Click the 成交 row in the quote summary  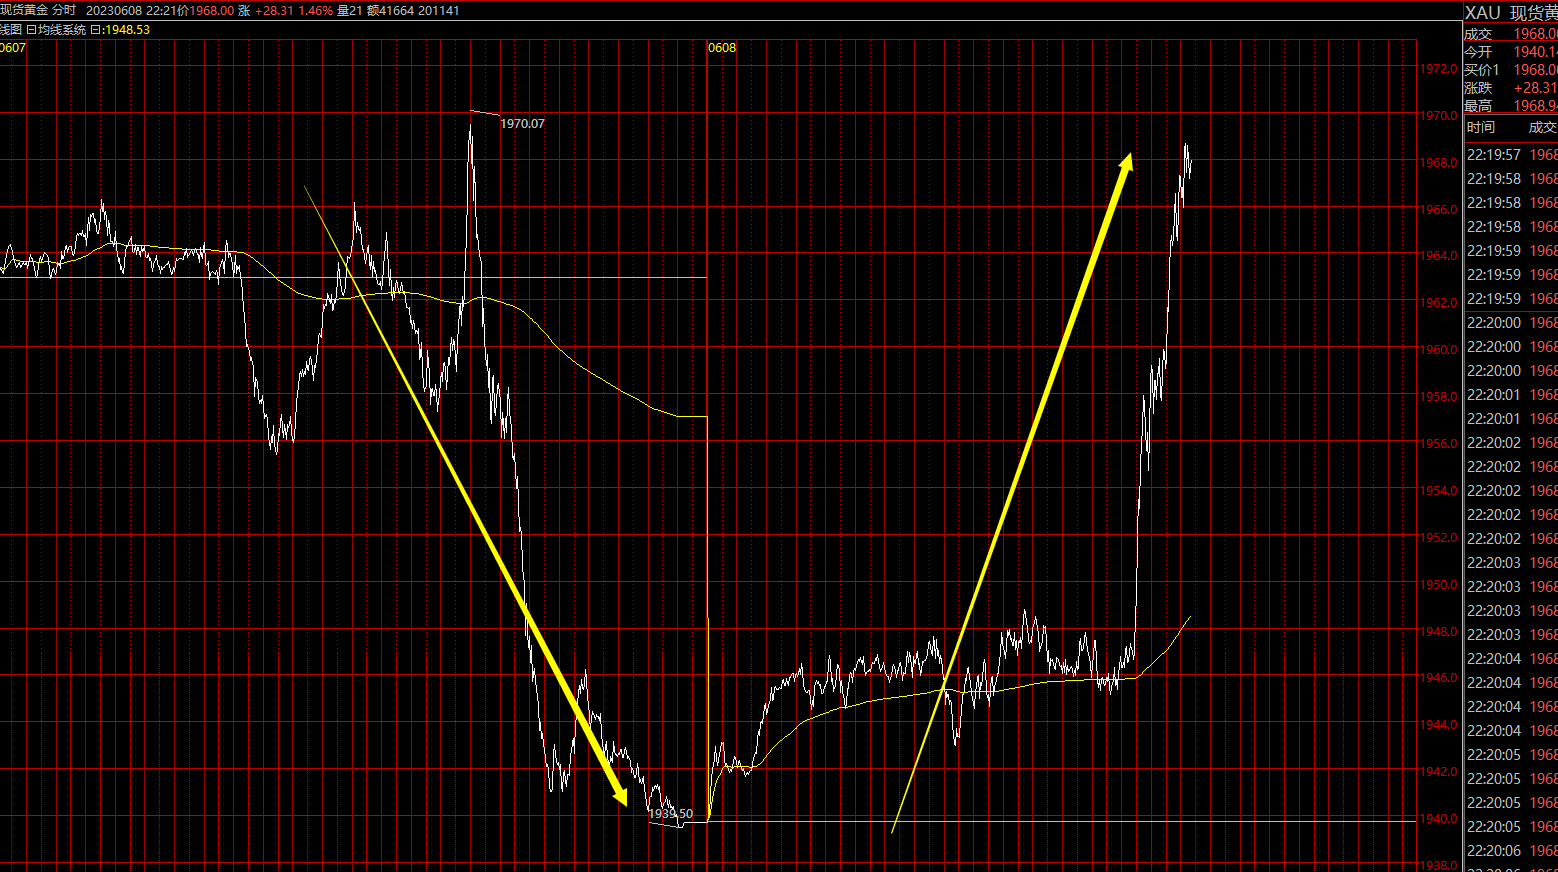[x=1510, y=34]
